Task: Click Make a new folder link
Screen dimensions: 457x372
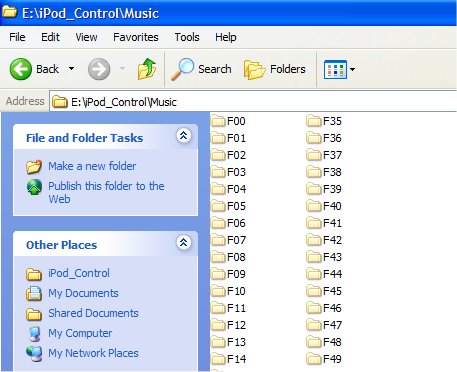Action: click(x=92, y=166)
